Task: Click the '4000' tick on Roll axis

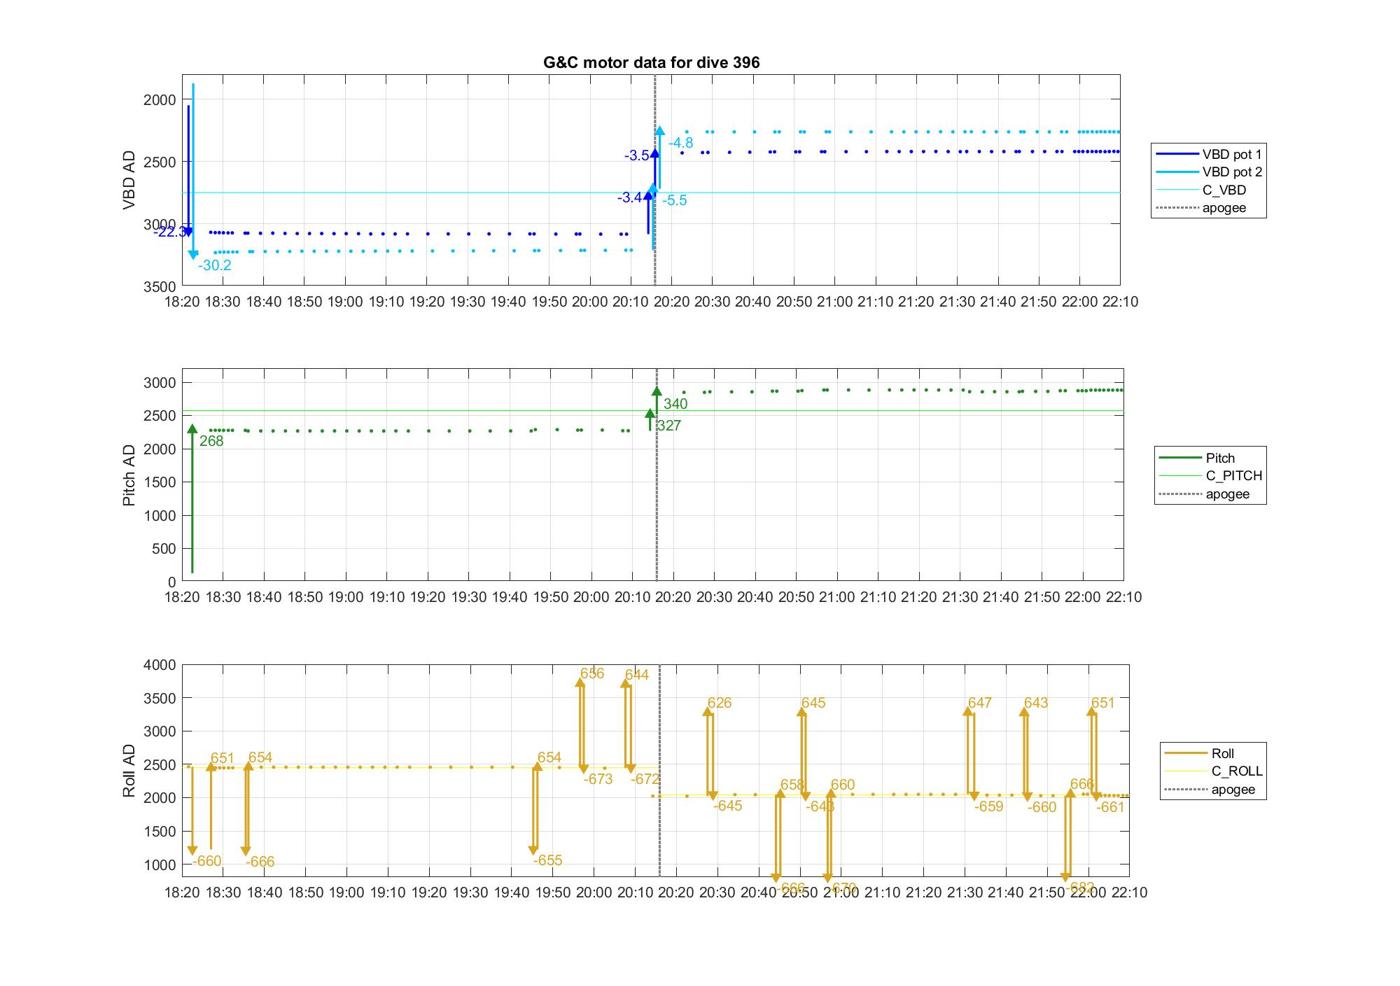Action: 159,665
